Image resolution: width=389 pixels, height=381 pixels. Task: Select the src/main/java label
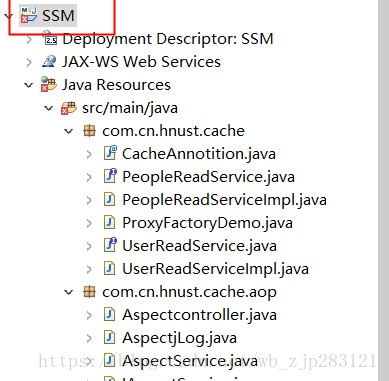(x=130, y=108)
